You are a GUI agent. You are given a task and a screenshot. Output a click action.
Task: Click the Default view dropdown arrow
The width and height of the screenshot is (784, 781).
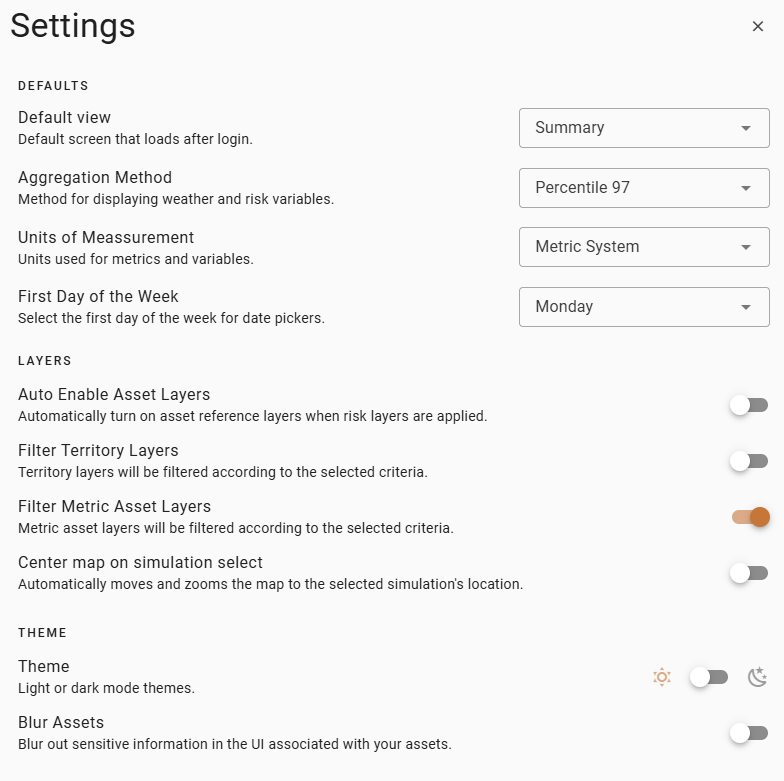pos(746,128)
